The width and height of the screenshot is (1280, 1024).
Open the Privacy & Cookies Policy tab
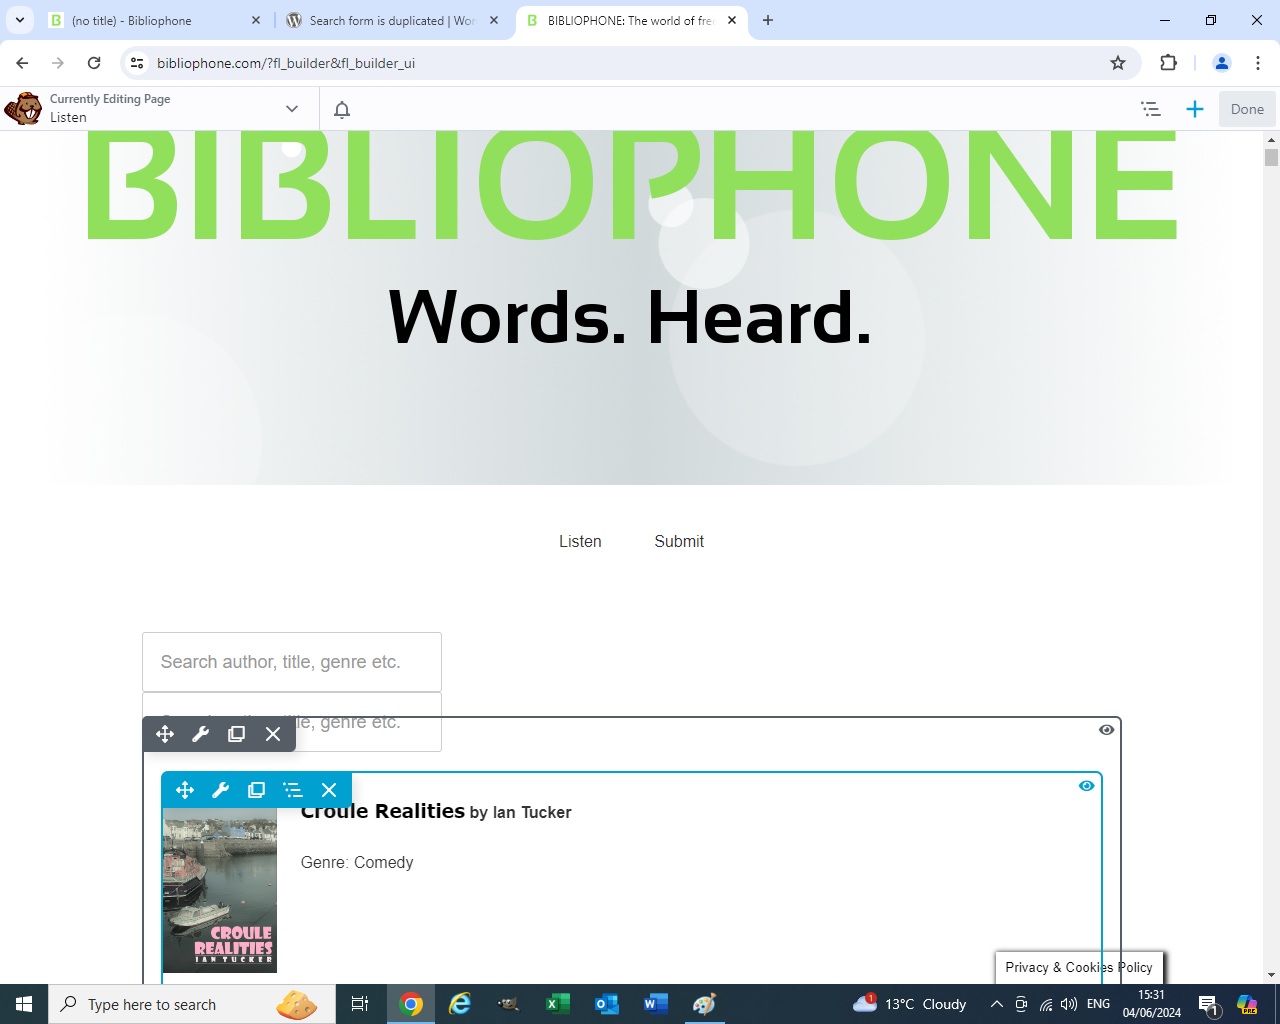pyautogui.click(x=1079, y=967)
